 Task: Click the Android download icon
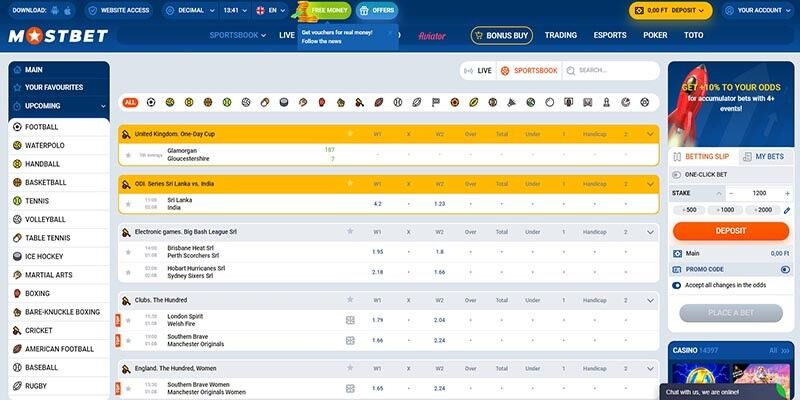click(56, 11)
